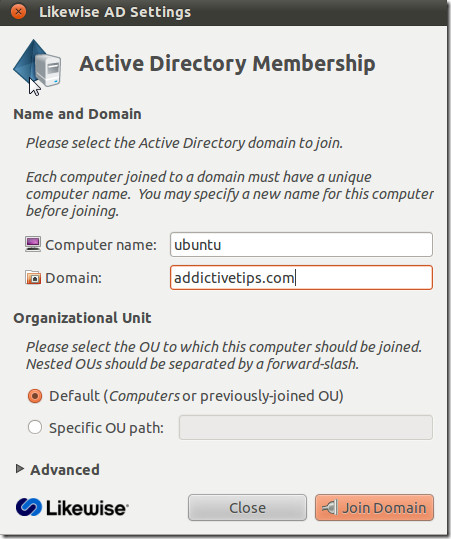Screen dimensions: 451x539
Task: Click the Likewise AD Settings title bar
Action: (223, 12)
